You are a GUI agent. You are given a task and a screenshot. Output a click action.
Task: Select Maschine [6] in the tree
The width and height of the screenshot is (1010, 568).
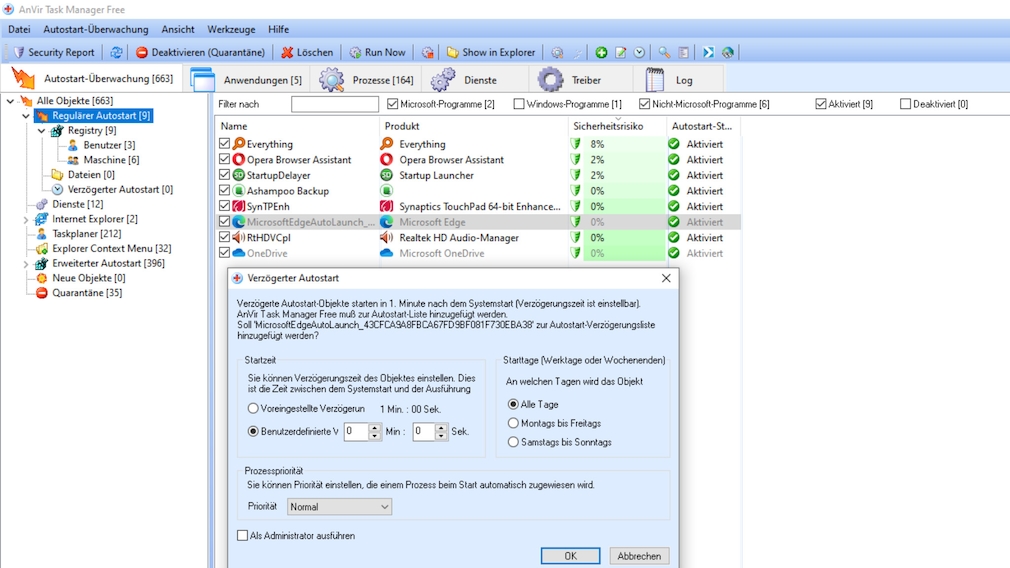pyautogui.click(x=111, y=160)
